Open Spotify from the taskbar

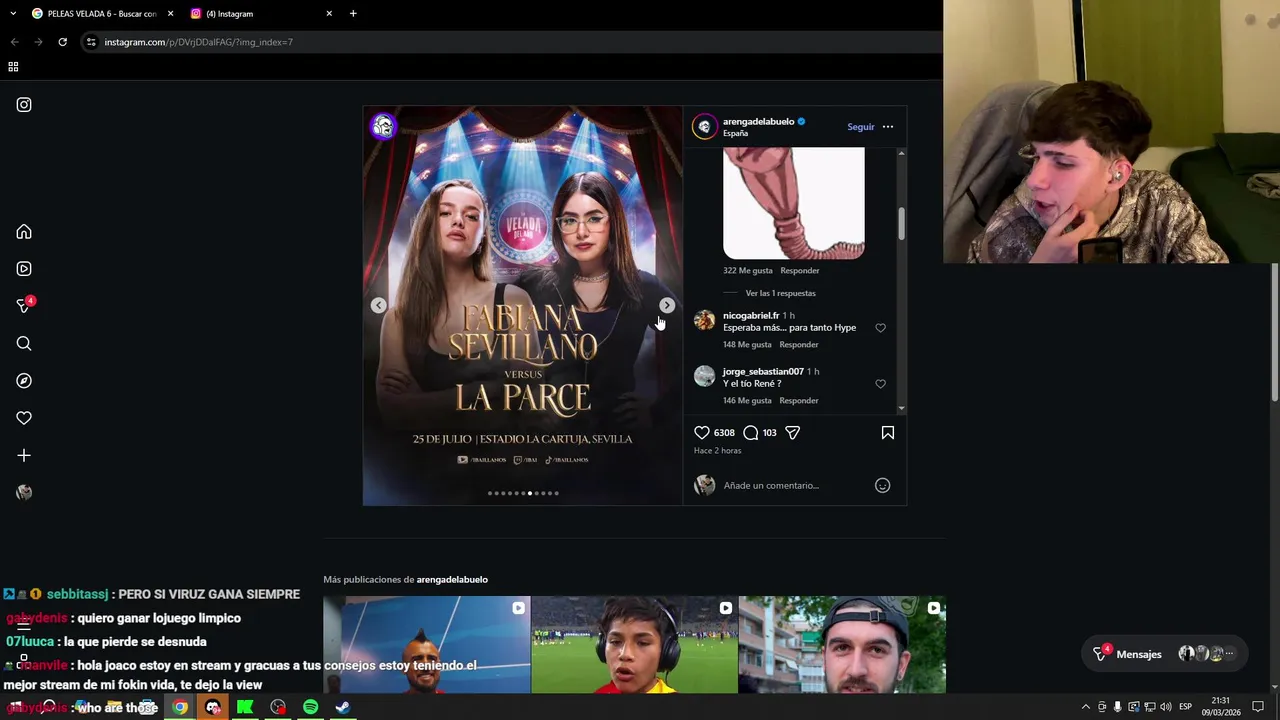point(310,707)
